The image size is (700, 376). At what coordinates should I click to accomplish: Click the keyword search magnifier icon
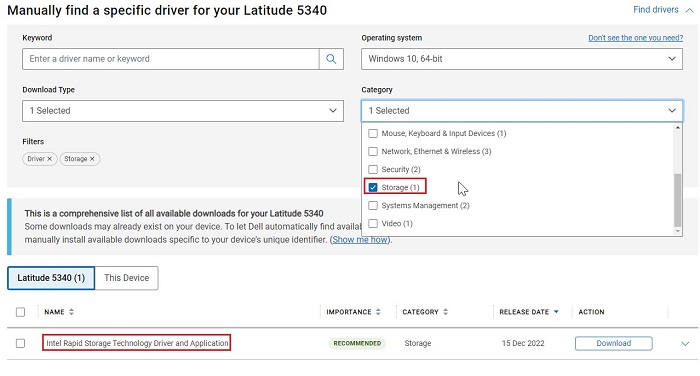point(331,59)
